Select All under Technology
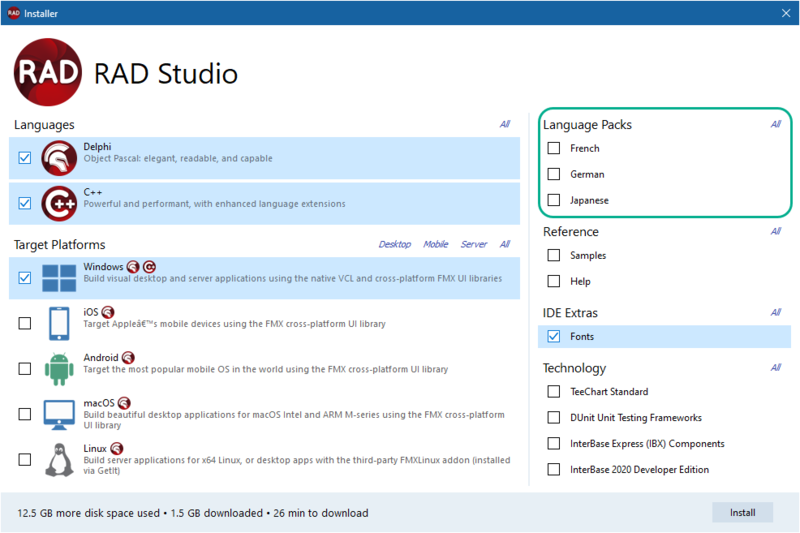 click(776, 368)
